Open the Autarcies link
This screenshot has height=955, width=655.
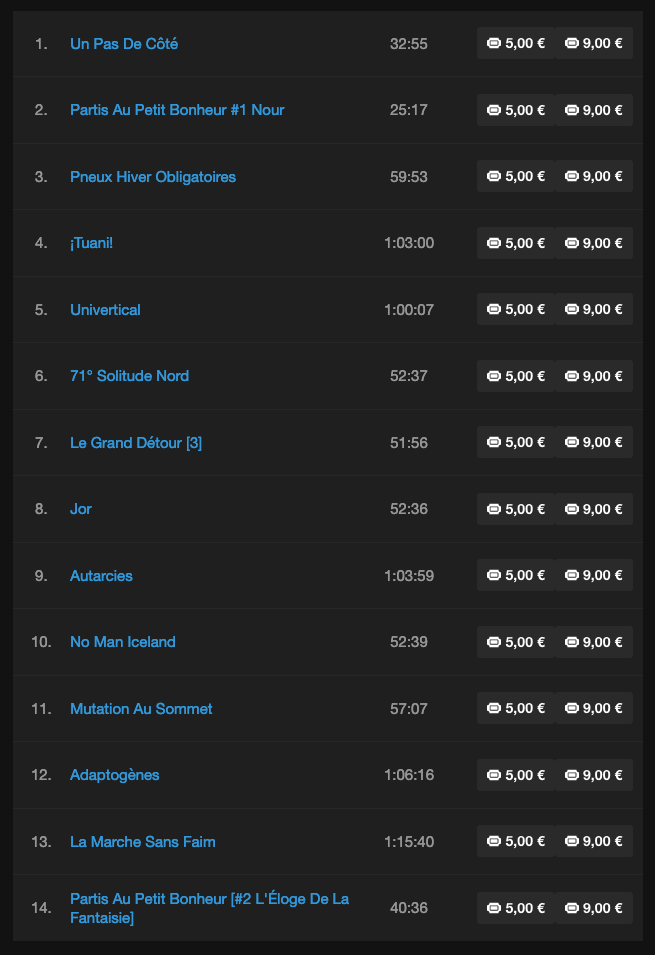click(x=101, y=576)
